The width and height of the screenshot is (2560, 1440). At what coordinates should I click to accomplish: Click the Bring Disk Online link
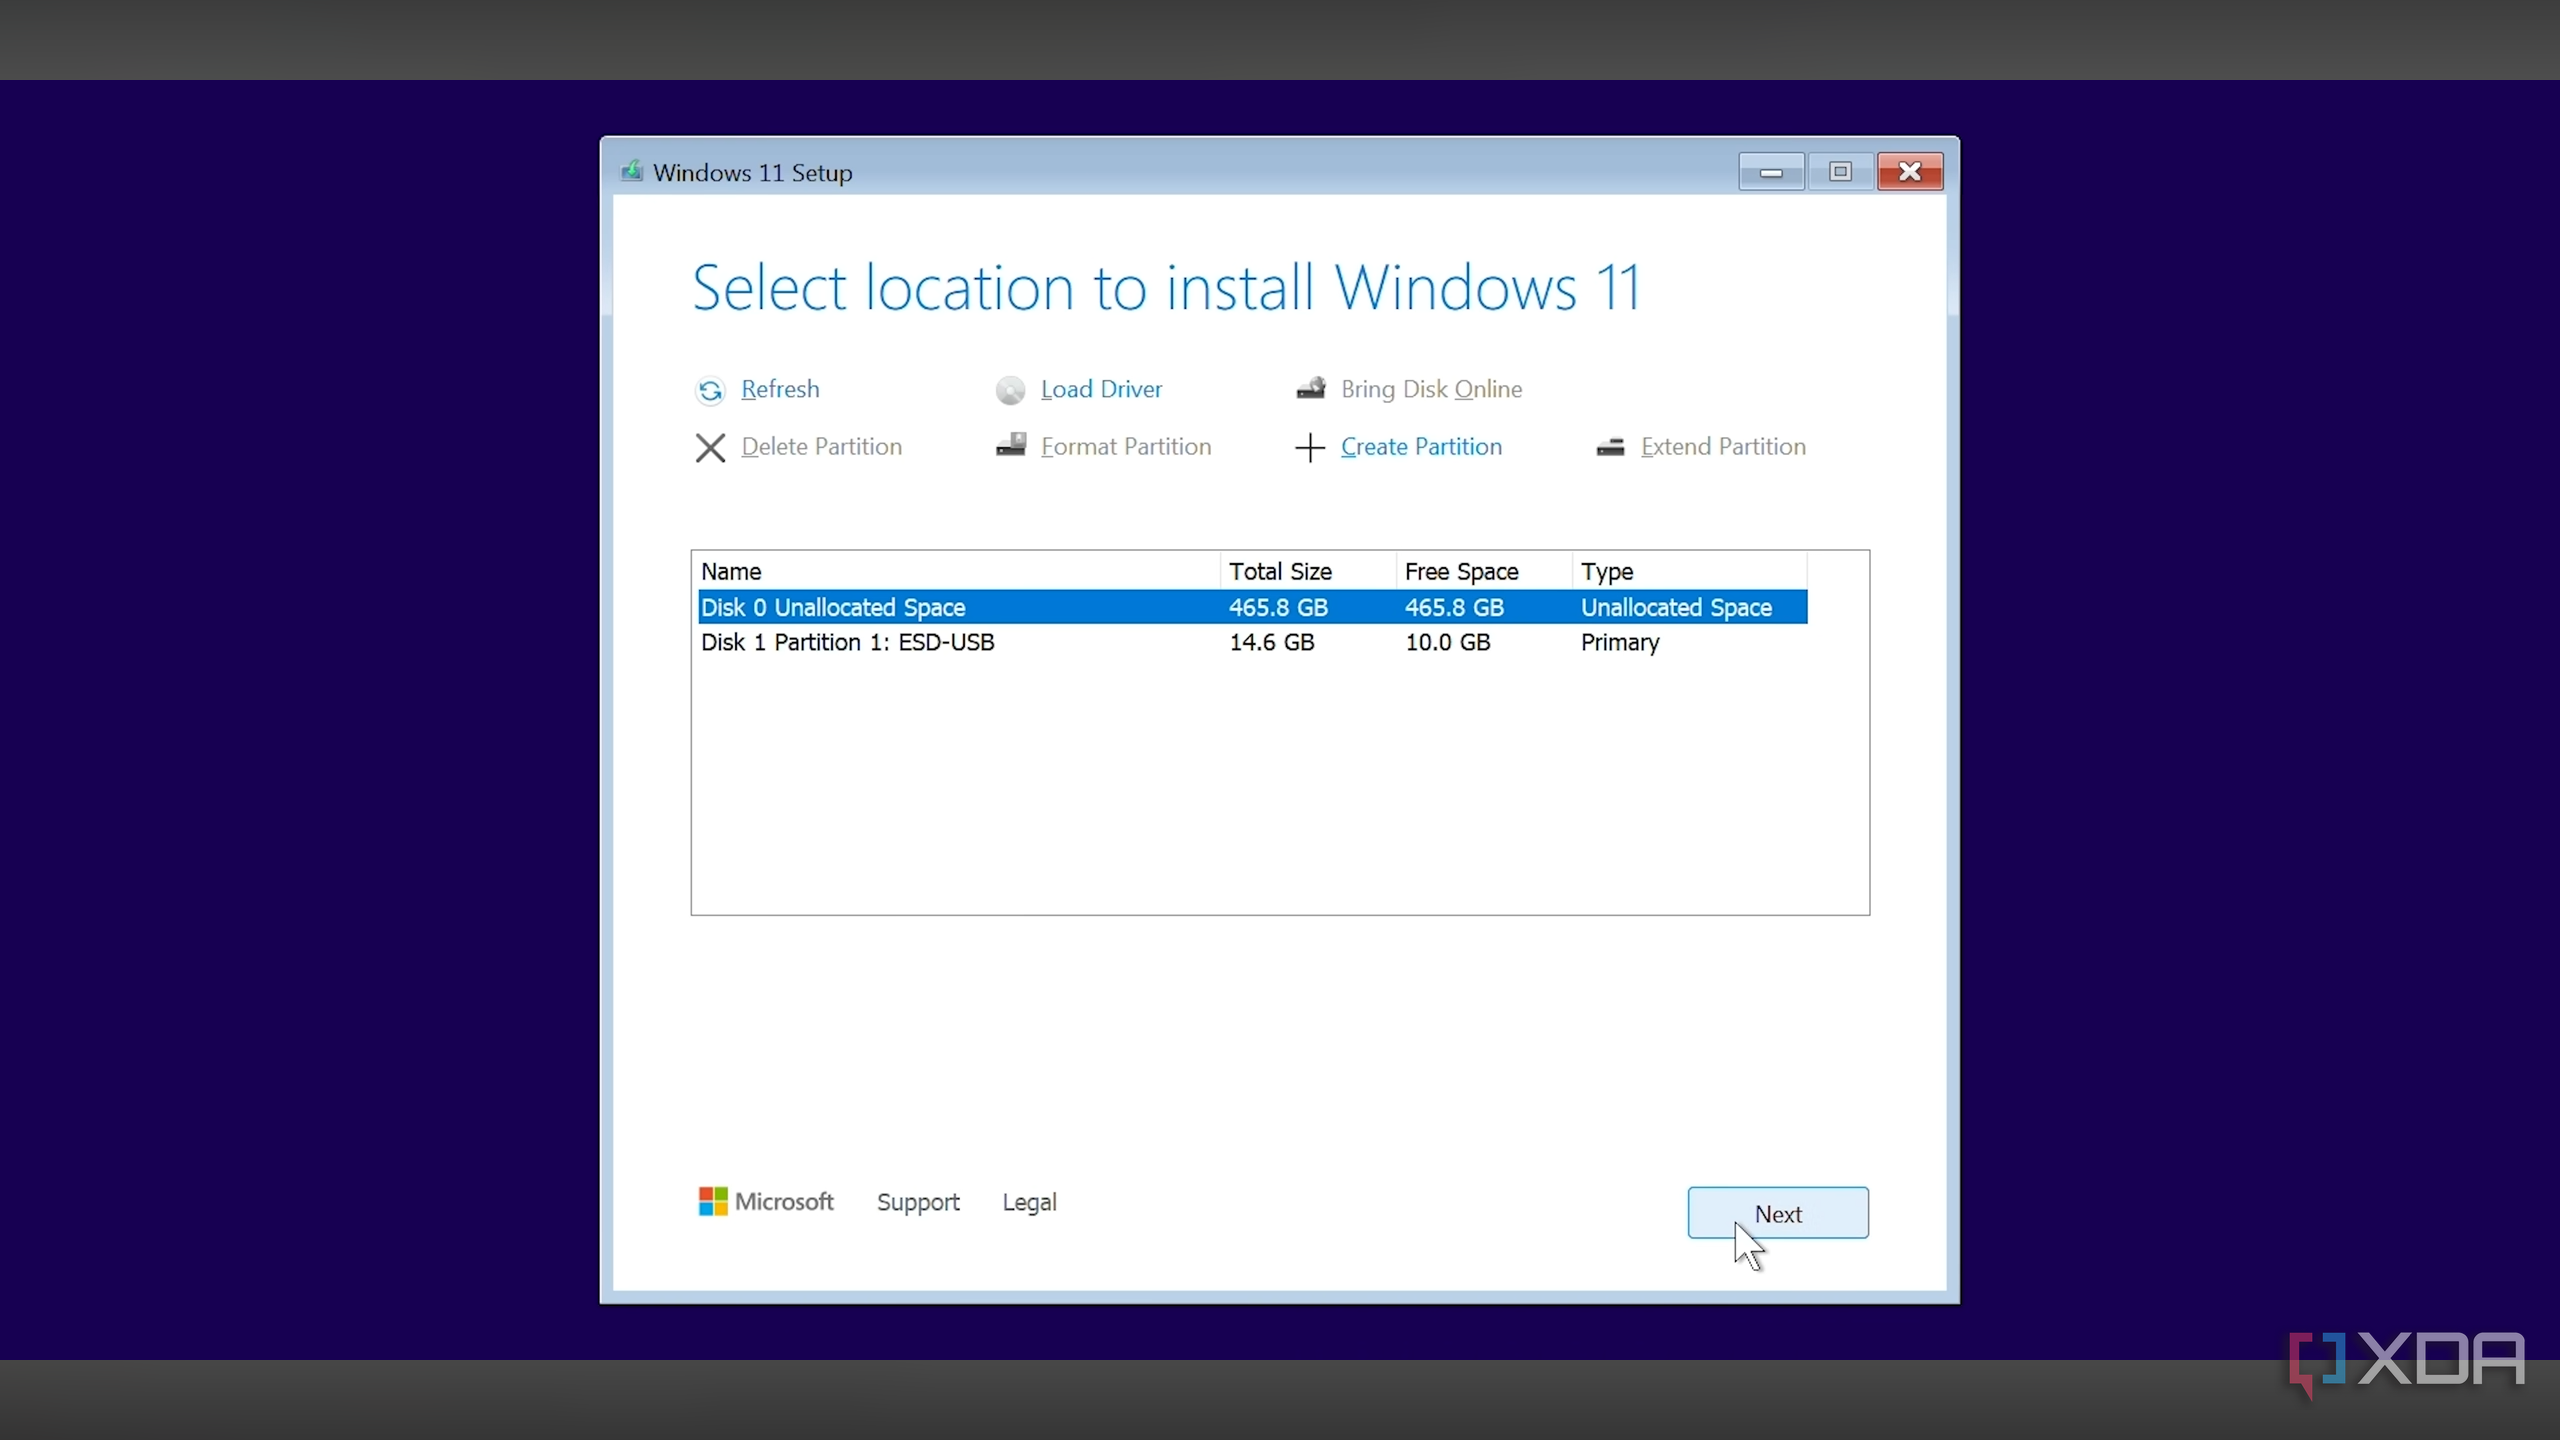[1431, 389]
